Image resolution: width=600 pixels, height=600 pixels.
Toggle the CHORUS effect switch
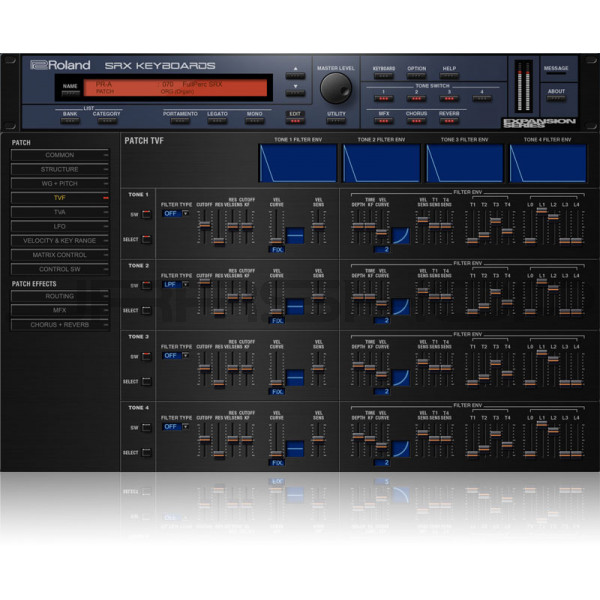point(416,121)
